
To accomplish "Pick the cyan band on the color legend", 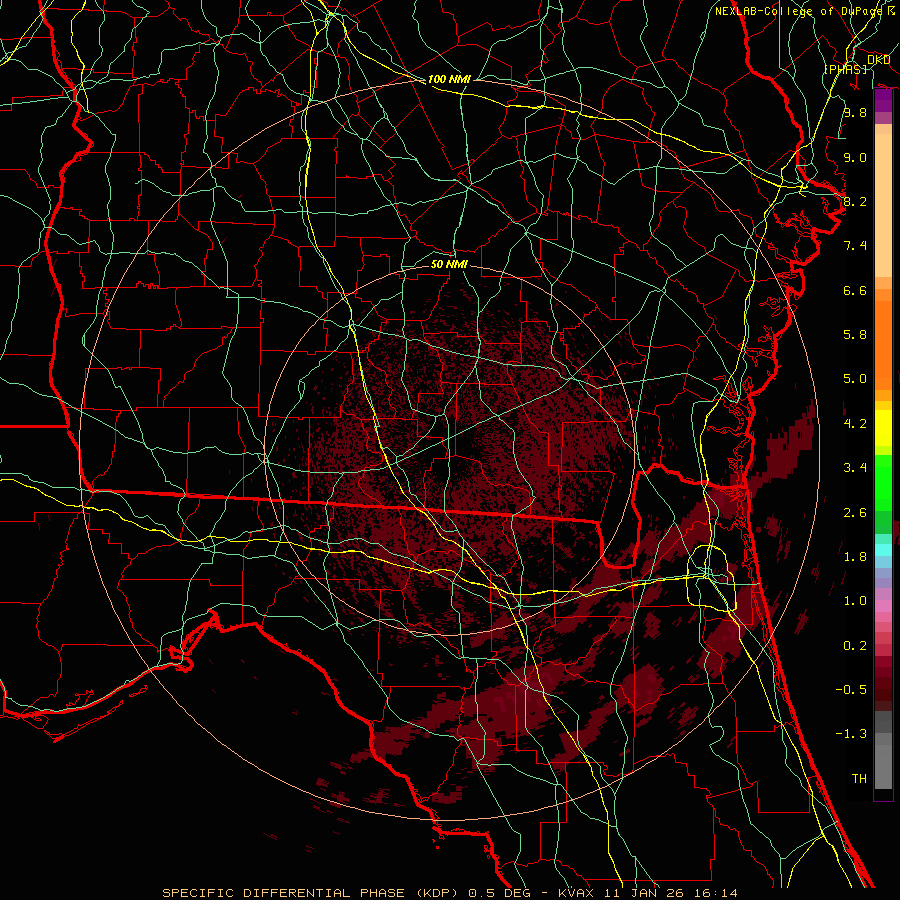I will pos(883,550).
